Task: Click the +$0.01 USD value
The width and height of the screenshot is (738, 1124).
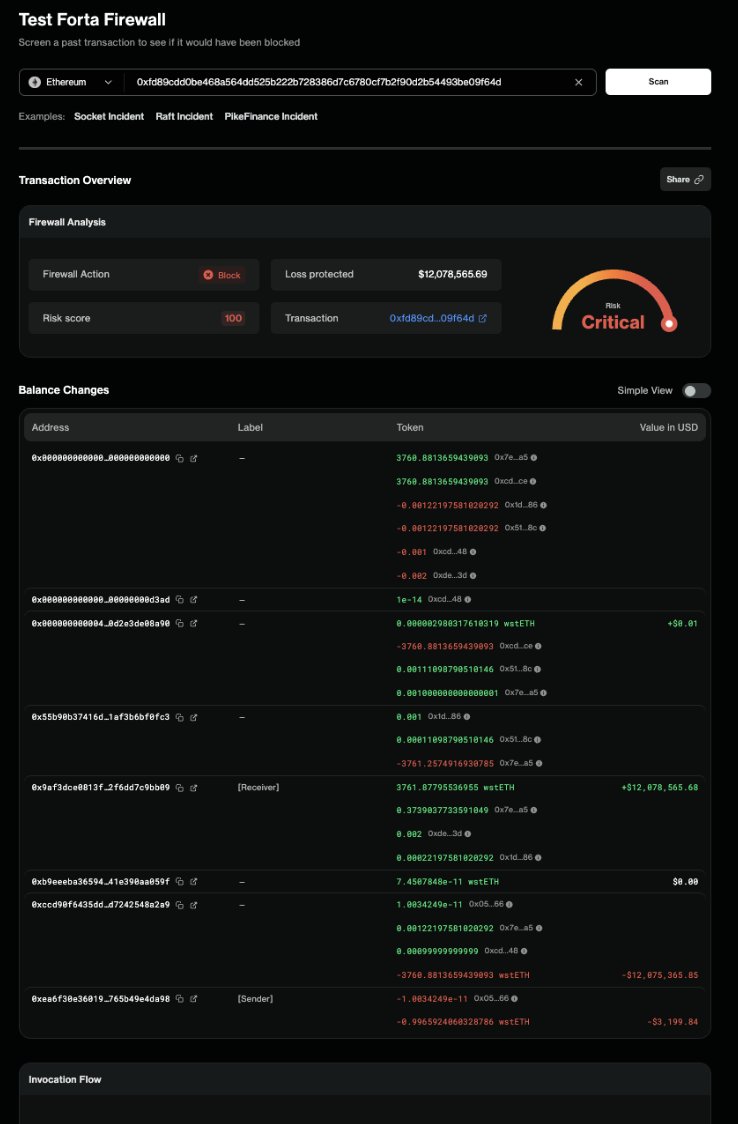Action: (x=682, y=624)
